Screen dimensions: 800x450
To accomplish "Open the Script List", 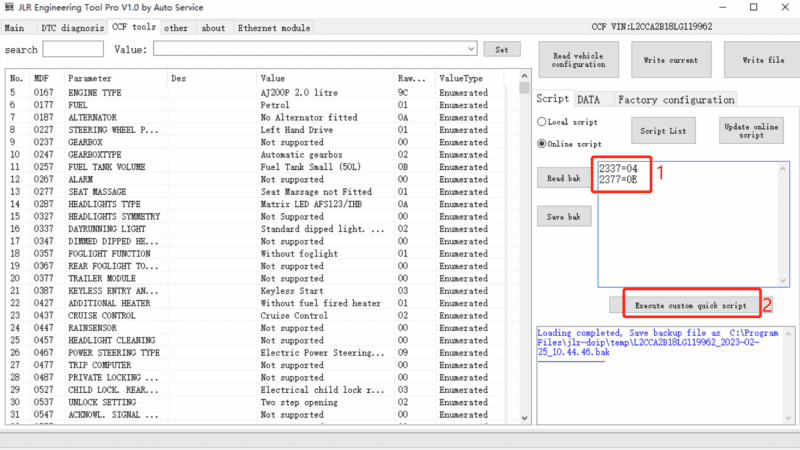I will click(x=663, y=131).
